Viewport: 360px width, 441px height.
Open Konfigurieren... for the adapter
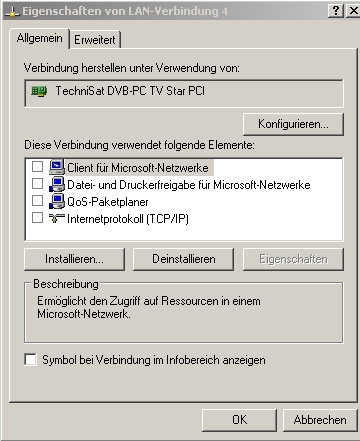pyautogui.click(x=293, y=124)
